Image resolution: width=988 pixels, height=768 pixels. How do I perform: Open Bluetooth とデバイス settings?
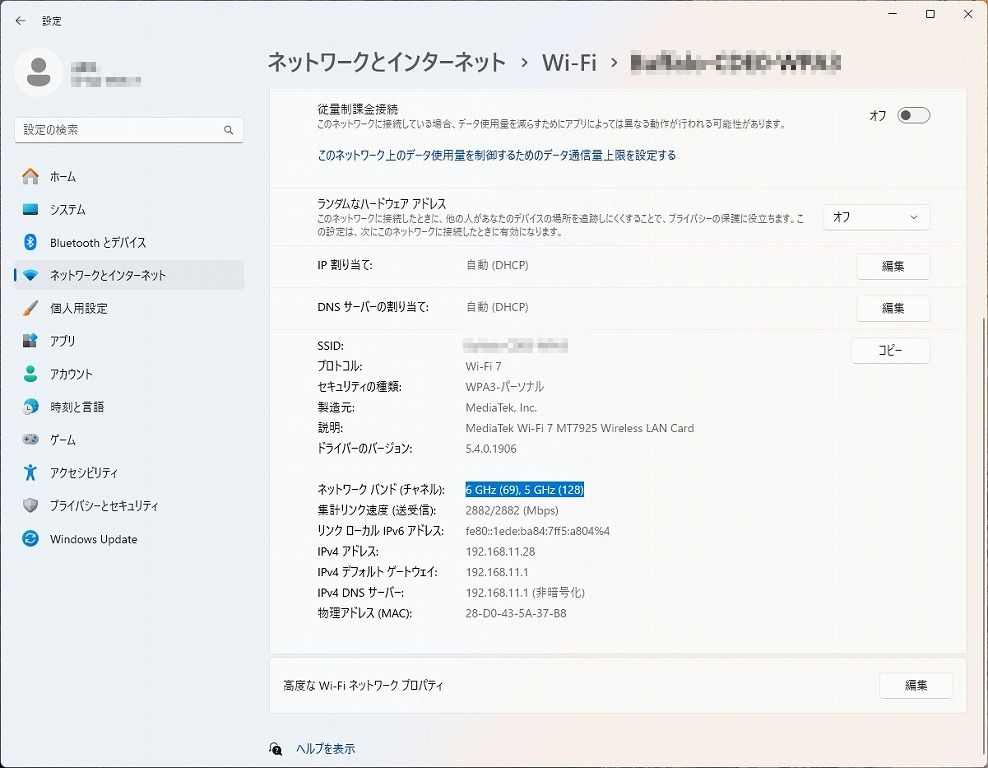pyautogui.click(x=129, y=242)
